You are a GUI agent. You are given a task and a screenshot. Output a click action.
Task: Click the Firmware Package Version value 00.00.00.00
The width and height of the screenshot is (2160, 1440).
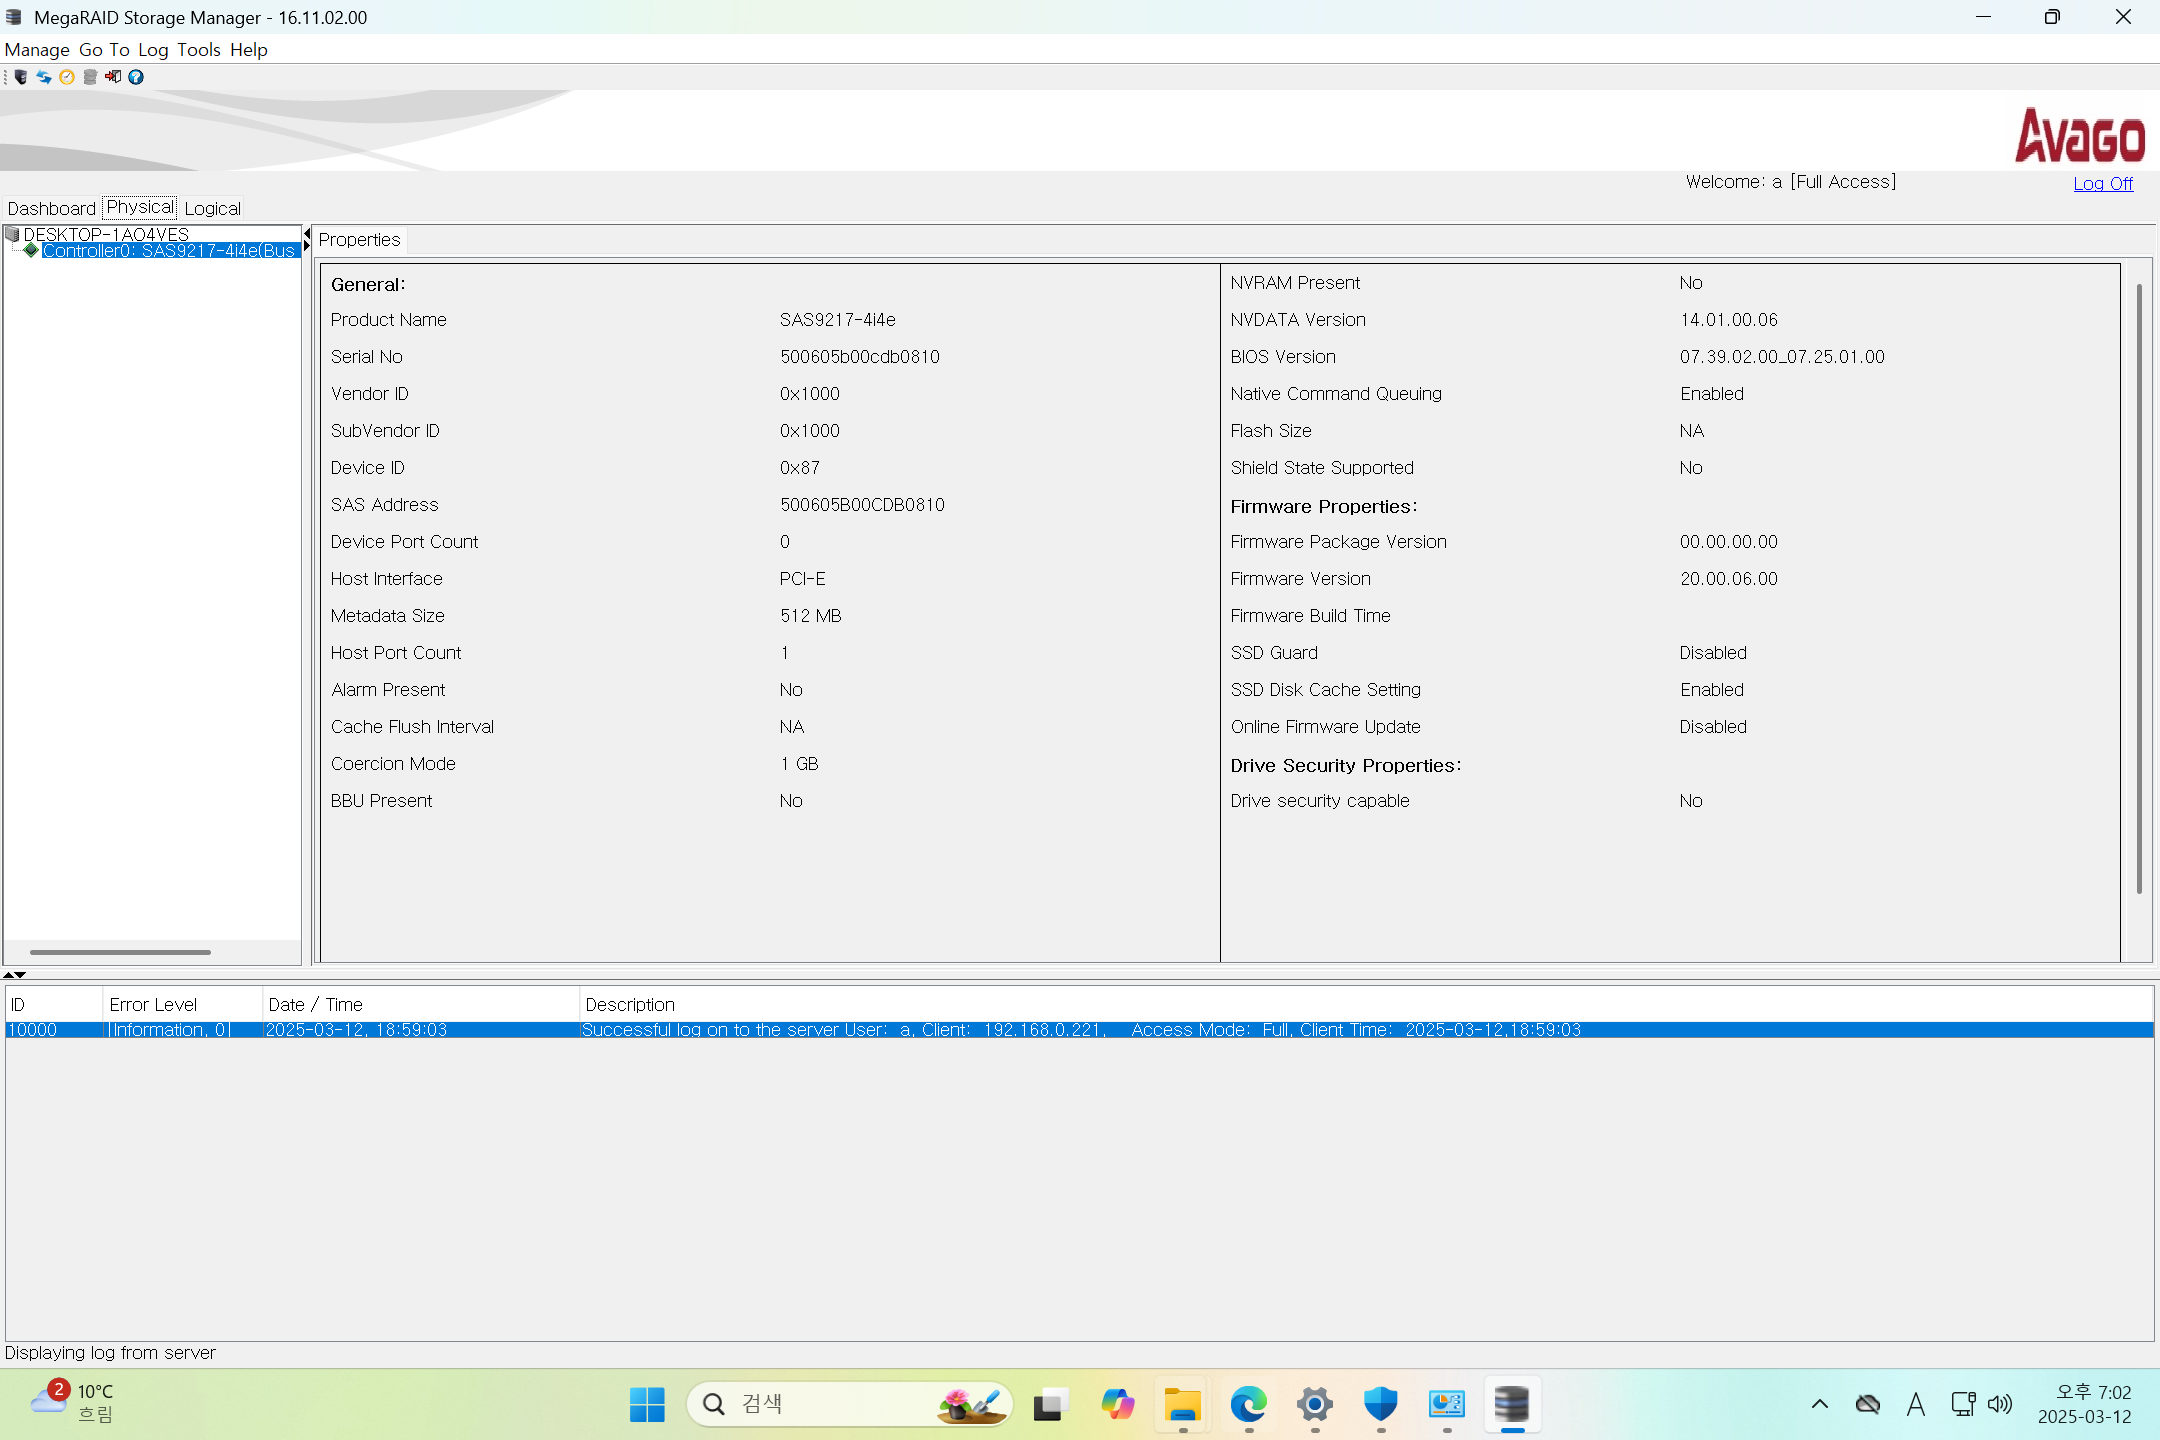1729,542
